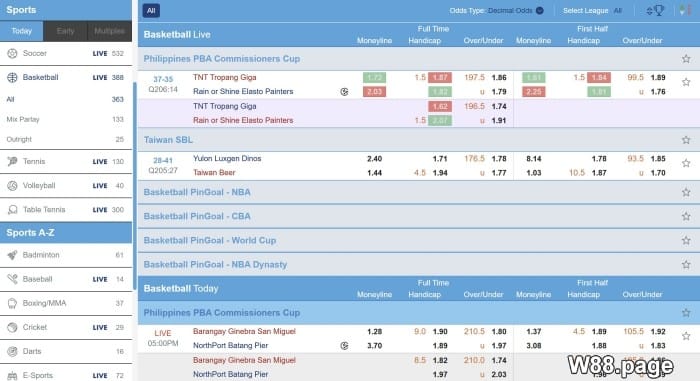Open the Soccer sport icon
Viewport: 700px width, 381px height.
(12, 54)
